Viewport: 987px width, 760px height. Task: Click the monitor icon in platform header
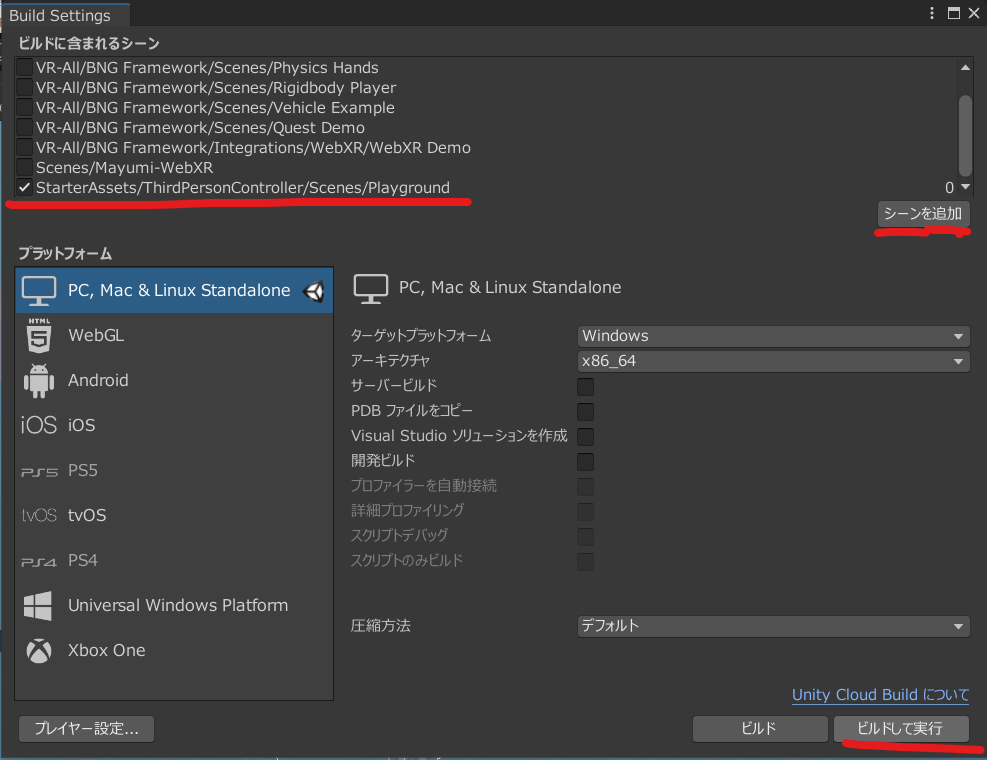click(370, 288)
